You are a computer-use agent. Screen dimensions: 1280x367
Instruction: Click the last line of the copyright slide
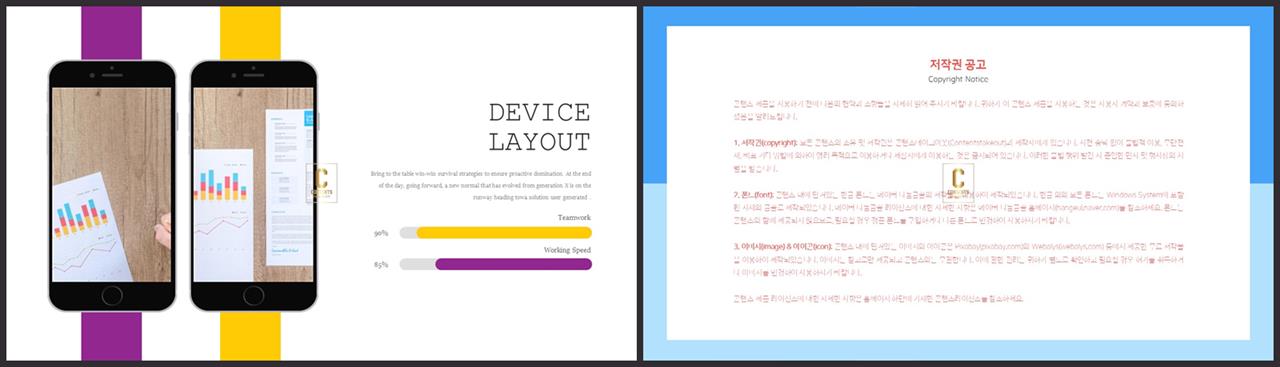[x=878, y=298]
